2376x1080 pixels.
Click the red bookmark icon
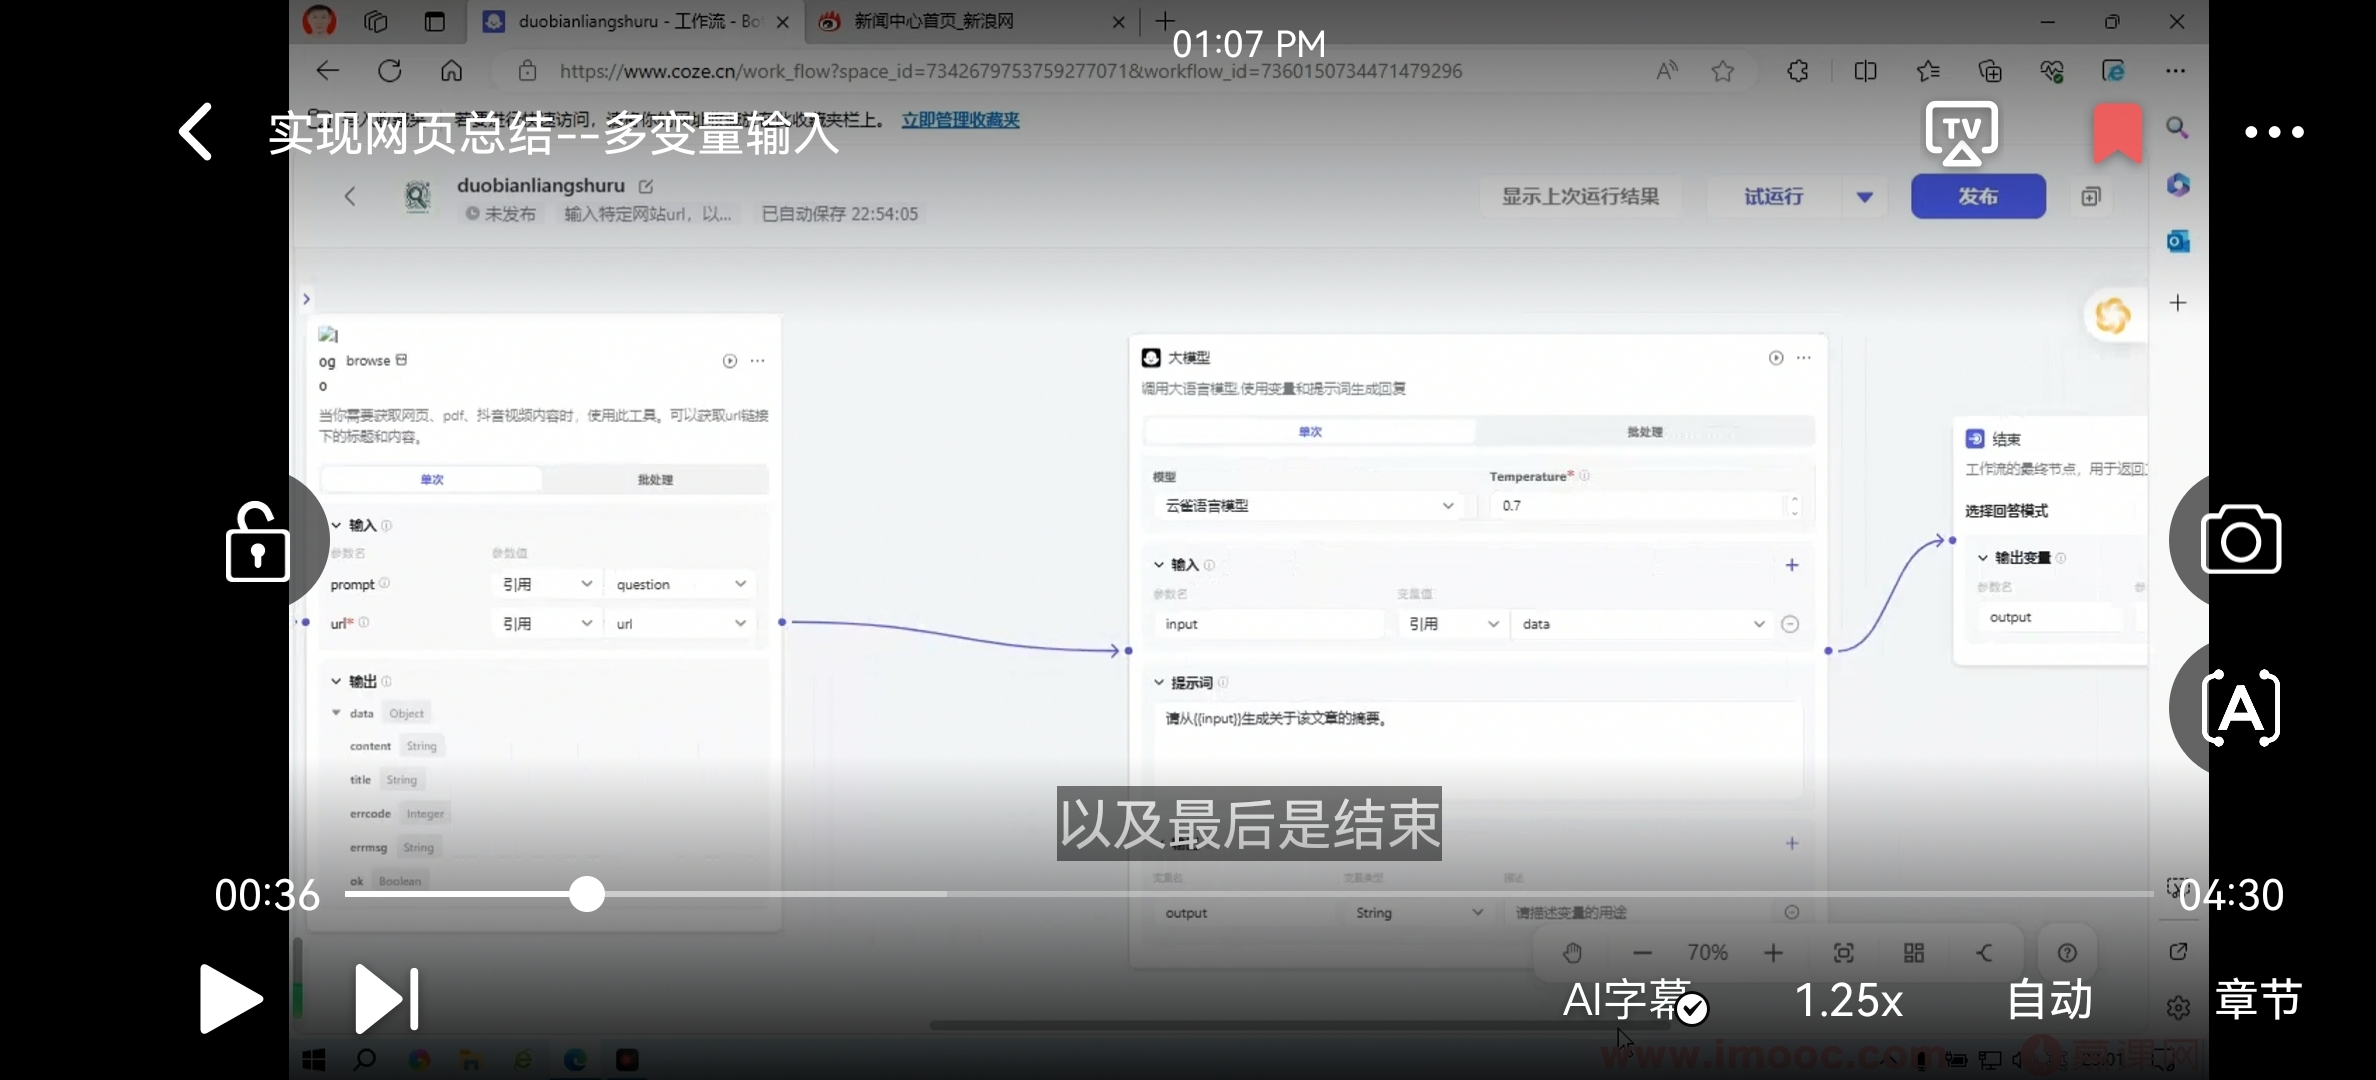pyautogui.click(x=2117, y=132)
